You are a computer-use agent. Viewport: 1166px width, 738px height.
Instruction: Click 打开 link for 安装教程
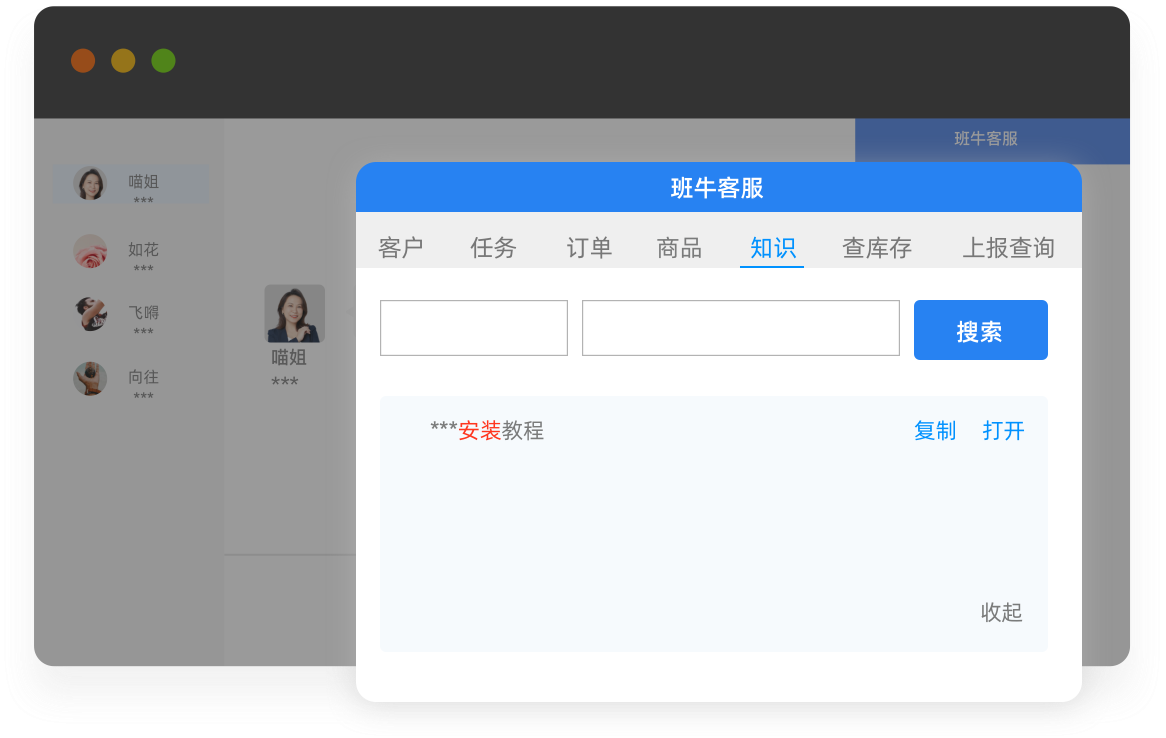click(x=1003, y=431)
